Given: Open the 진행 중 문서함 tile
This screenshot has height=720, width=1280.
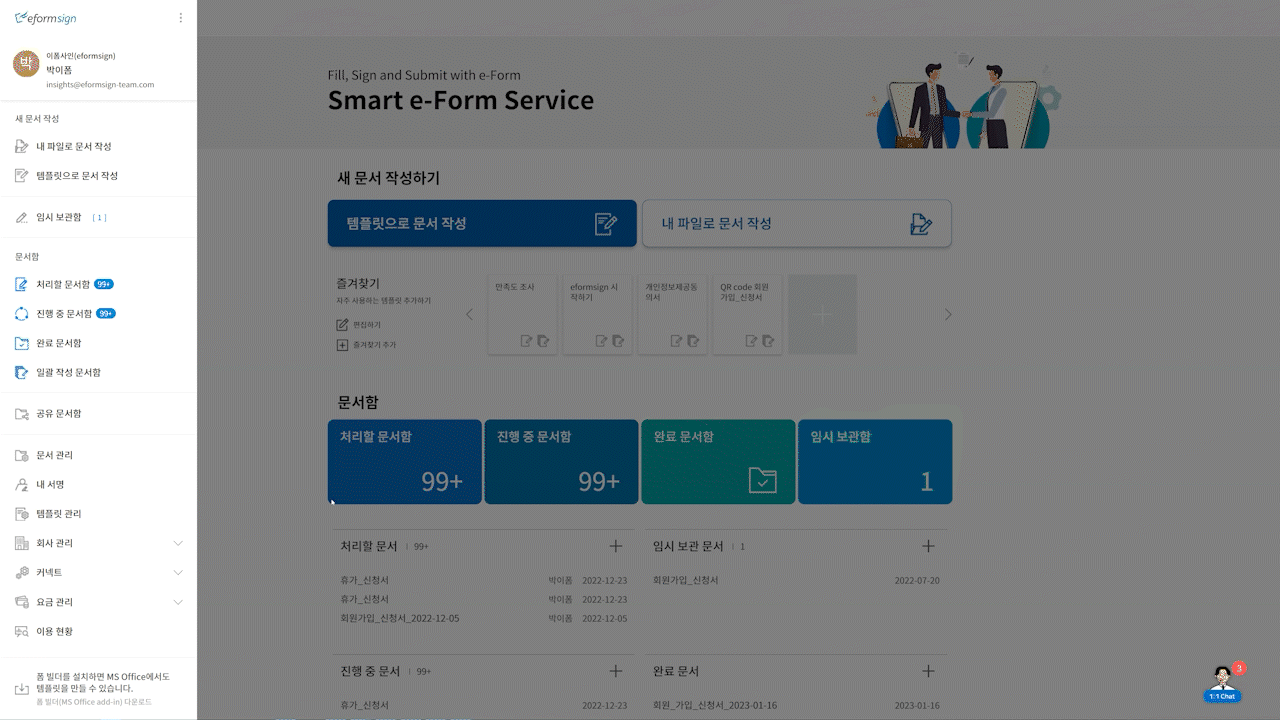Looking at the screenshot, I should point(561,462).
